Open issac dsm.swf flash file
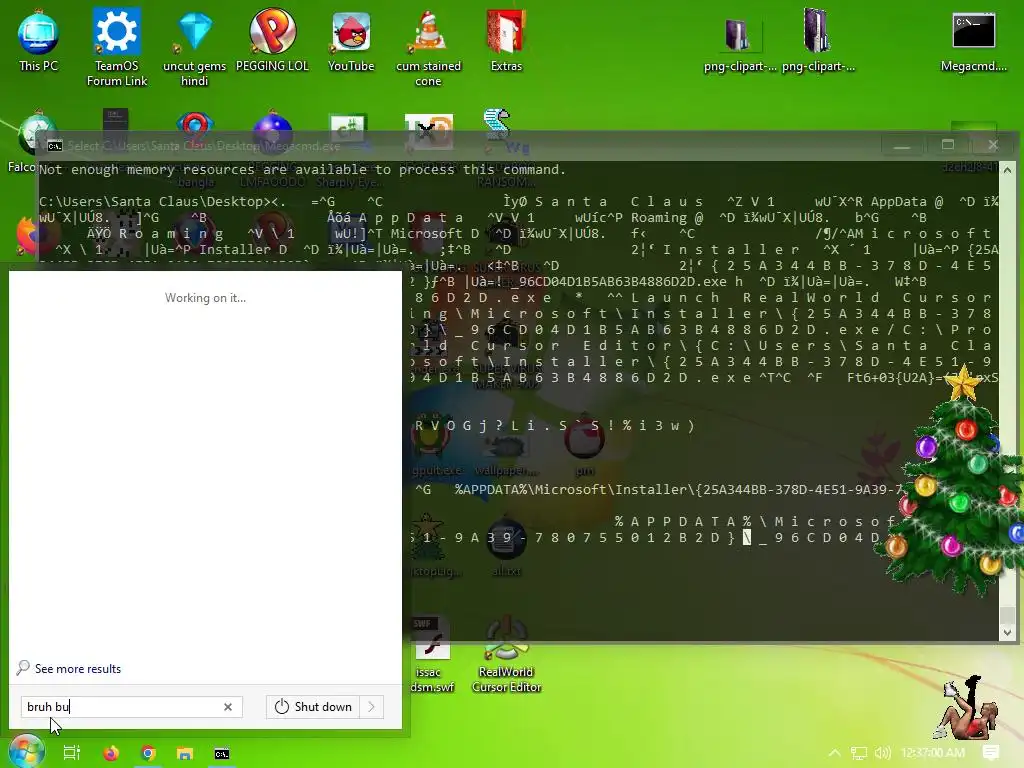This screenshot has width=1024, height=768. point(431,653)
